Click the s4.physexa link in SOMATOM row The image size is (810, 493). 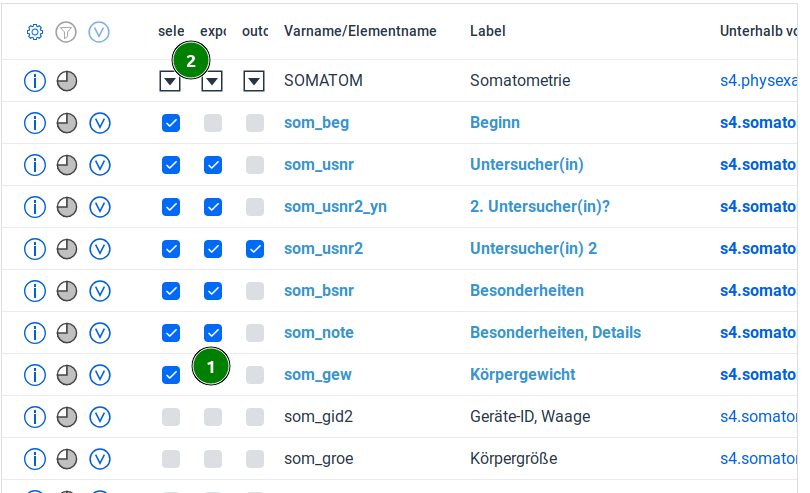758,81
